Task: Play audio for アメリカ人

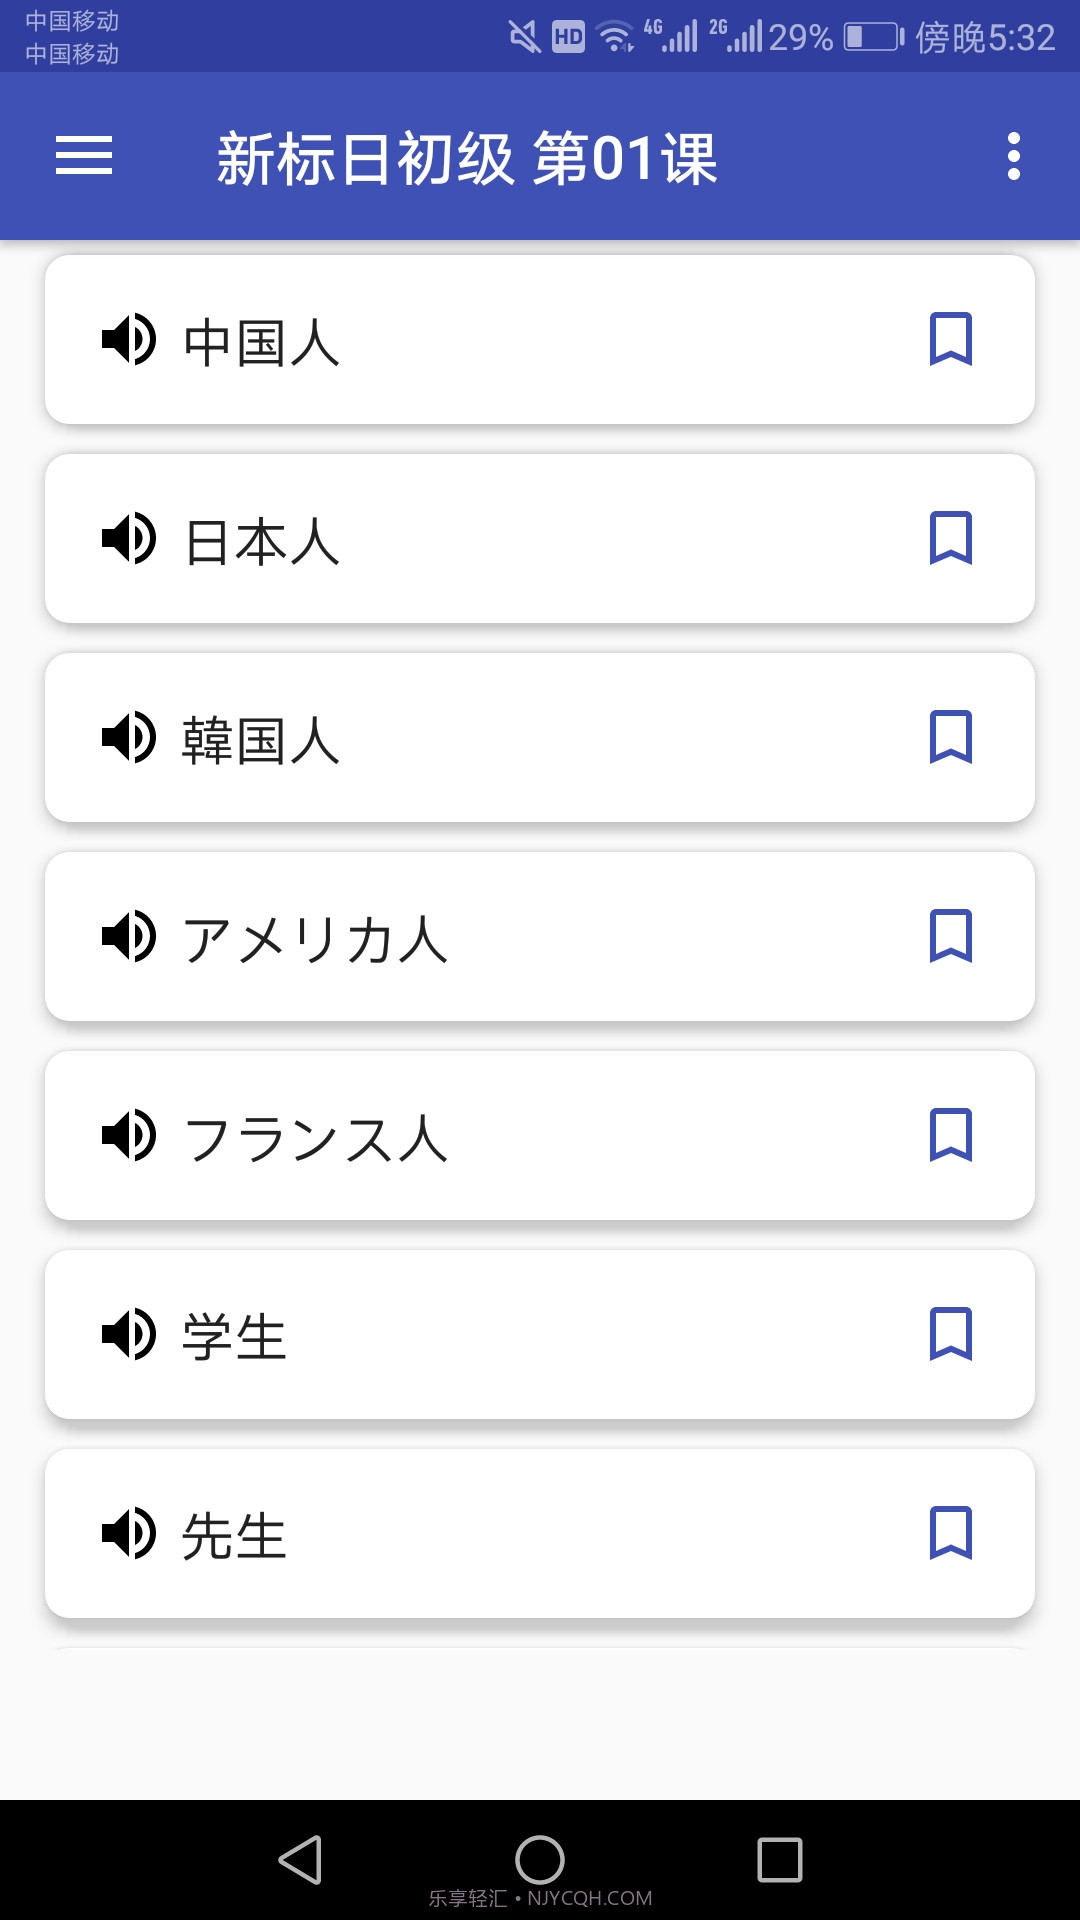Action: pyautogui.click(x=129, y=937)
